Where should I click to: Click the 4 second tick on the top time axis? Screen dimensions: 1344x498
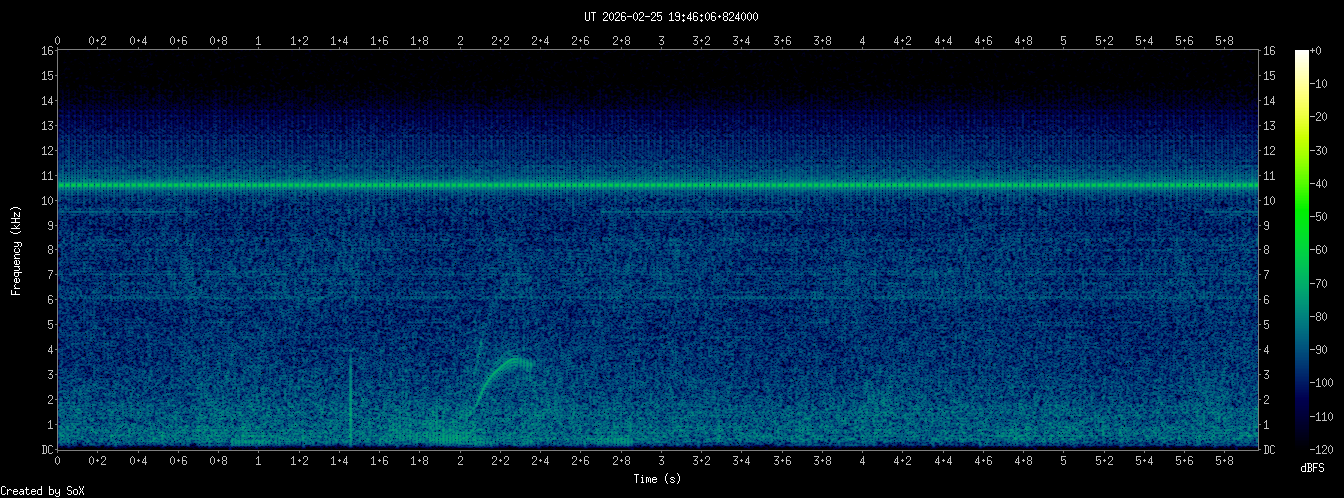(x=862, y=41)
